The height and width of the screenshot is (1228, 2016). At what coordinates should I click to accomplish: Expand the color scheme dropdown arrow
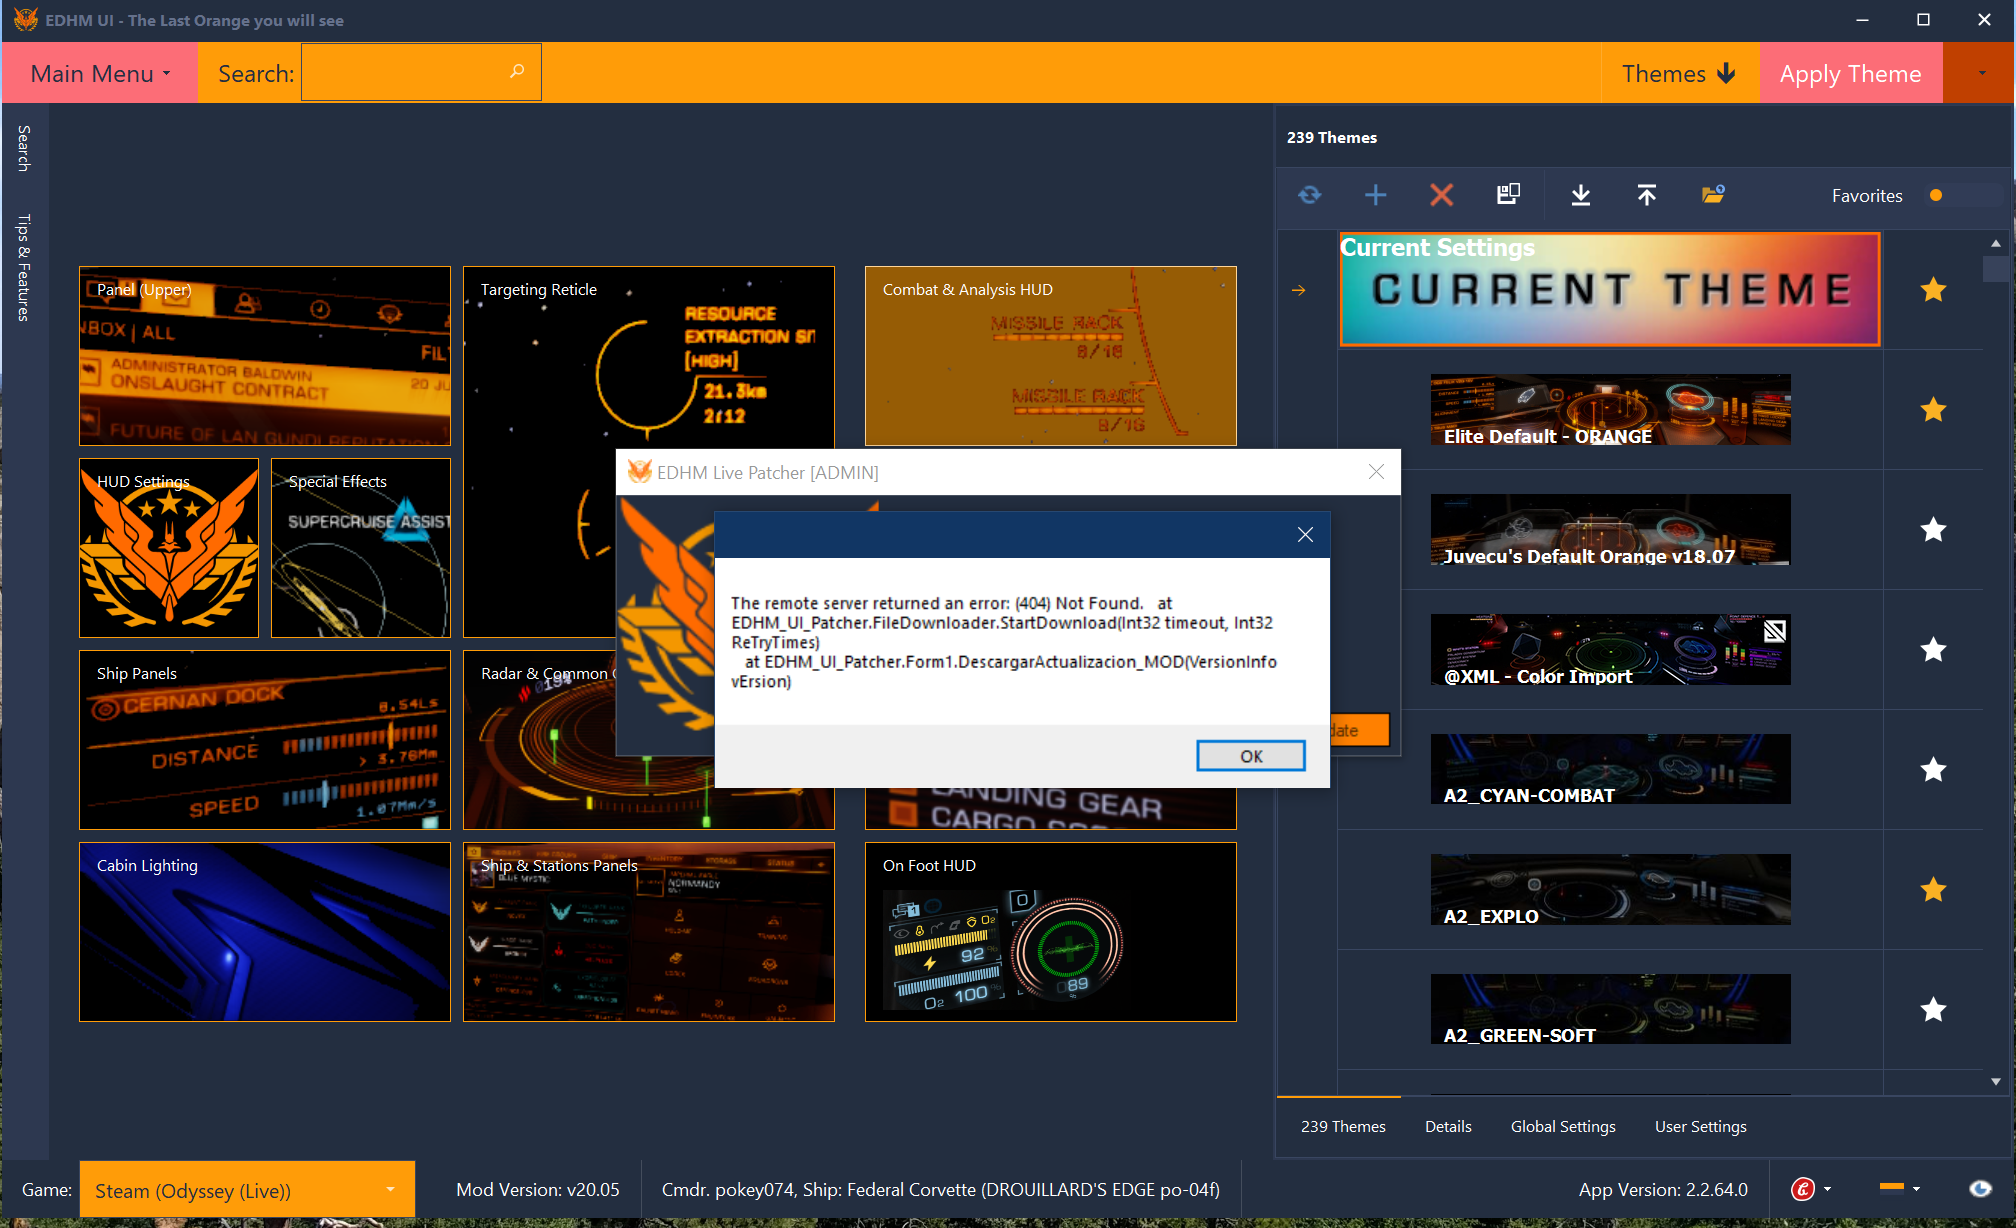tap(1916, 1189)
